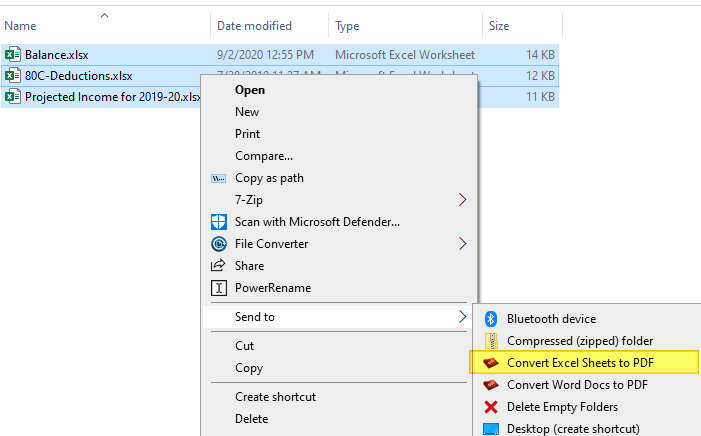The width and height of the screenshot is (701, 436).
Task: Select PowerRename menu entry
Action: pos(273,288)
